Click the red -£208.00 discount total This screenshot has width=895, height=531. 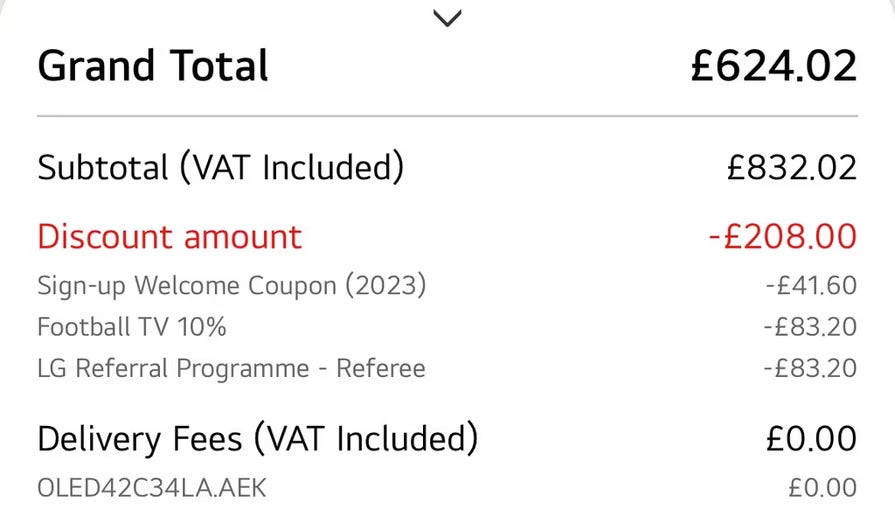pos(782,237)
